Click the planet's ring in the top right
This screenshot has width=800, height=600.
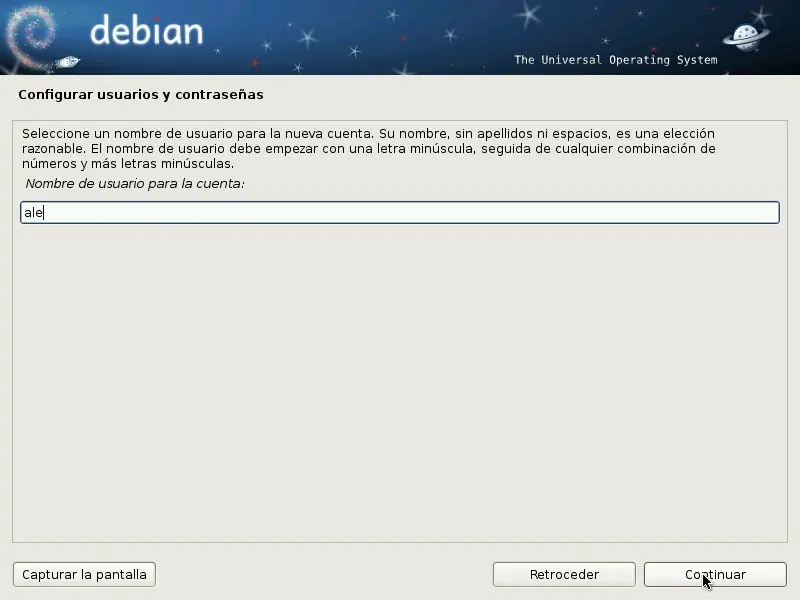point(738,38)
